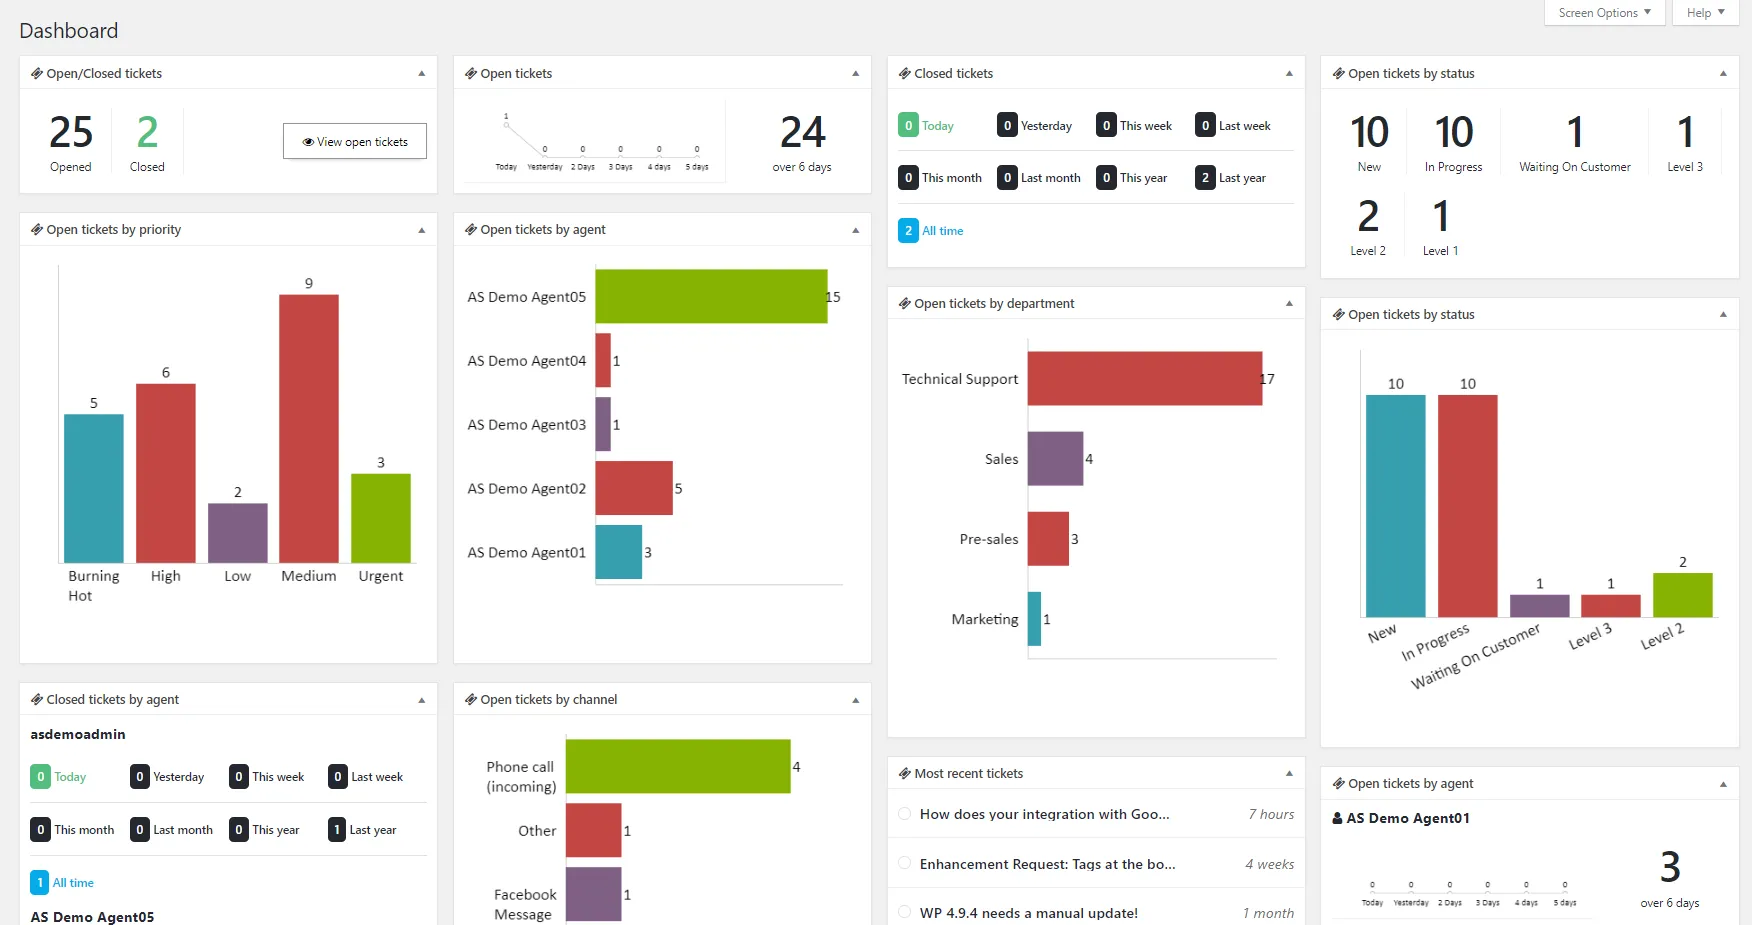The height and width of the screenshot is (925, 1752).
Task: Click ticket icon in Closed tickets by agent header
Action: click(x=37, y=699)
